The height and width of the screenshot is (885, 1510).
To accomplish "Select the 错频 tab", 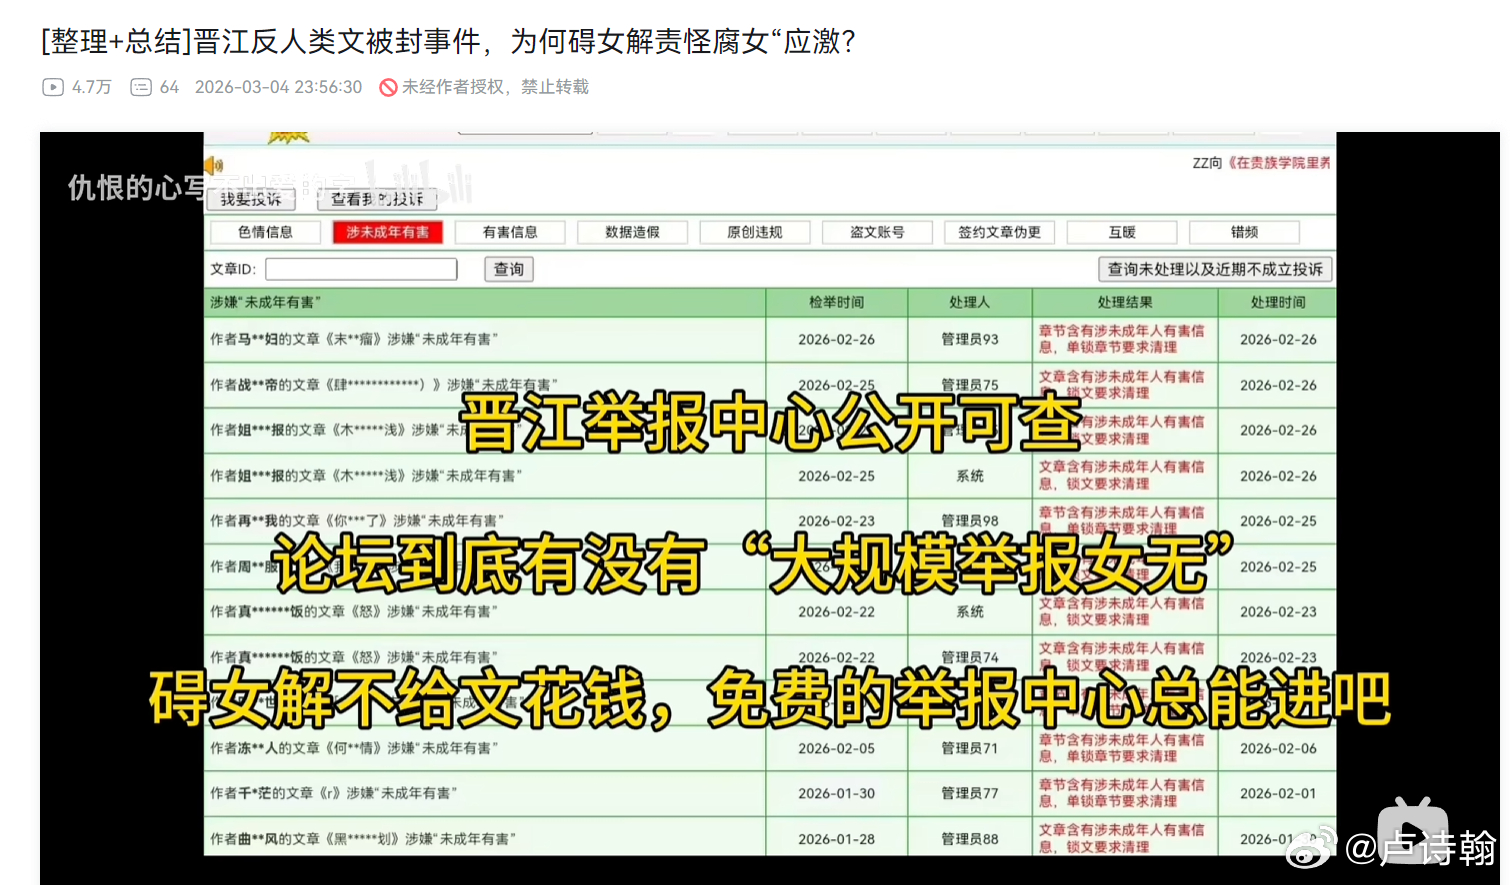I will point(1244,232).
